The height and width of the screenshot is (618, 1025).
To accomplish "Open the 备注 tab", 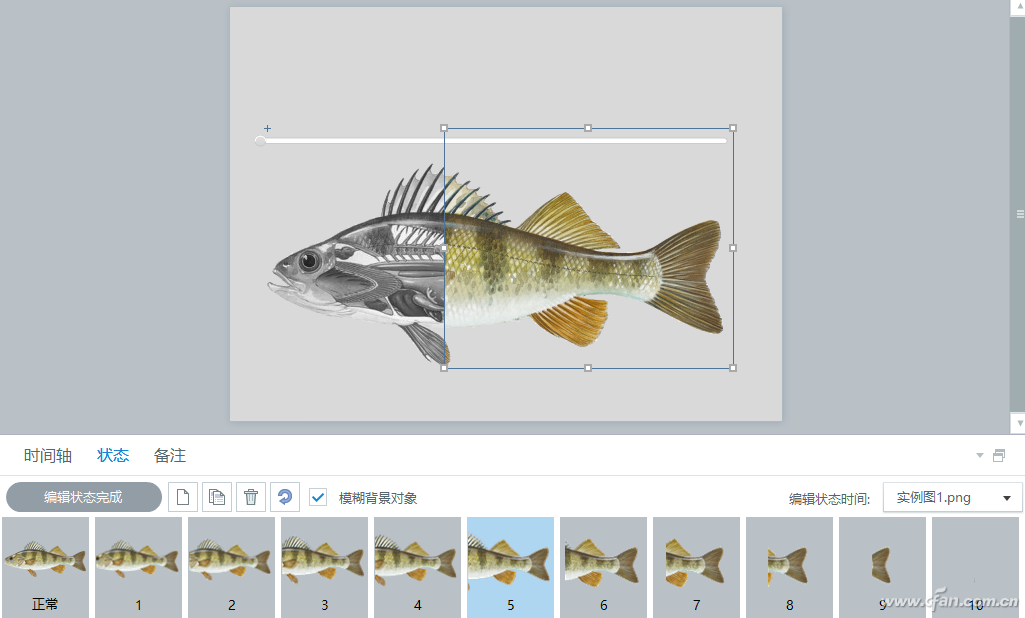I will (170, 456).
